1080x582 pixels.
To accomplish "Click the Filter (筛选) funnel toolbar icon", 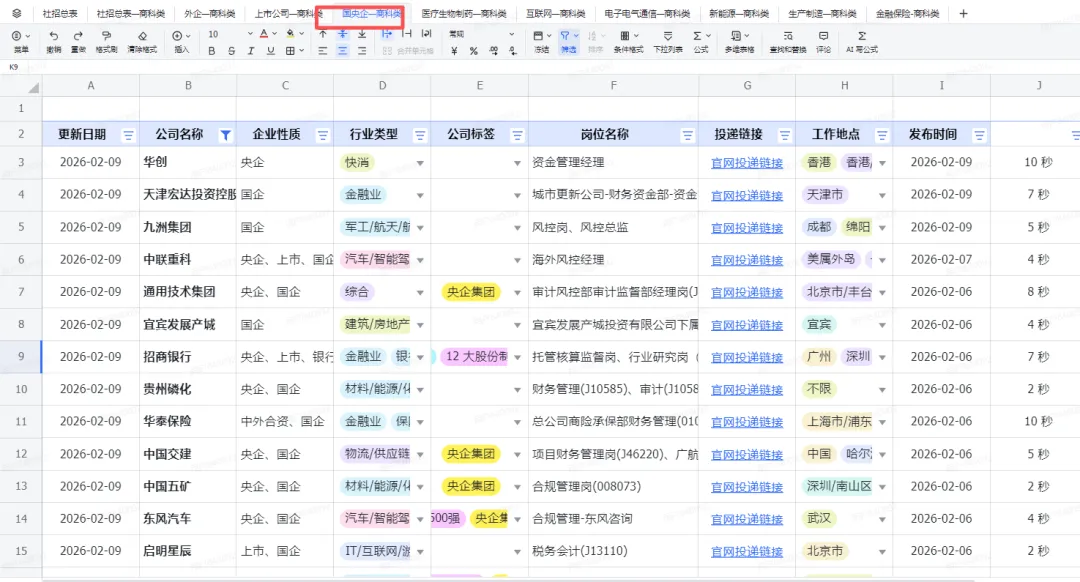I will (x=565, y=36).
